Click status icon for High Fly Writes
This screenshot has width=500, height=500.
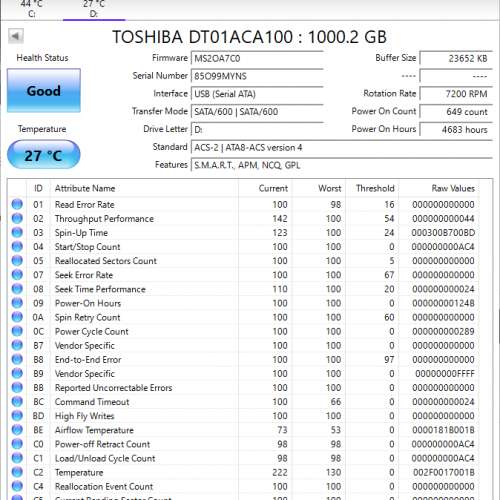(17, 416)
